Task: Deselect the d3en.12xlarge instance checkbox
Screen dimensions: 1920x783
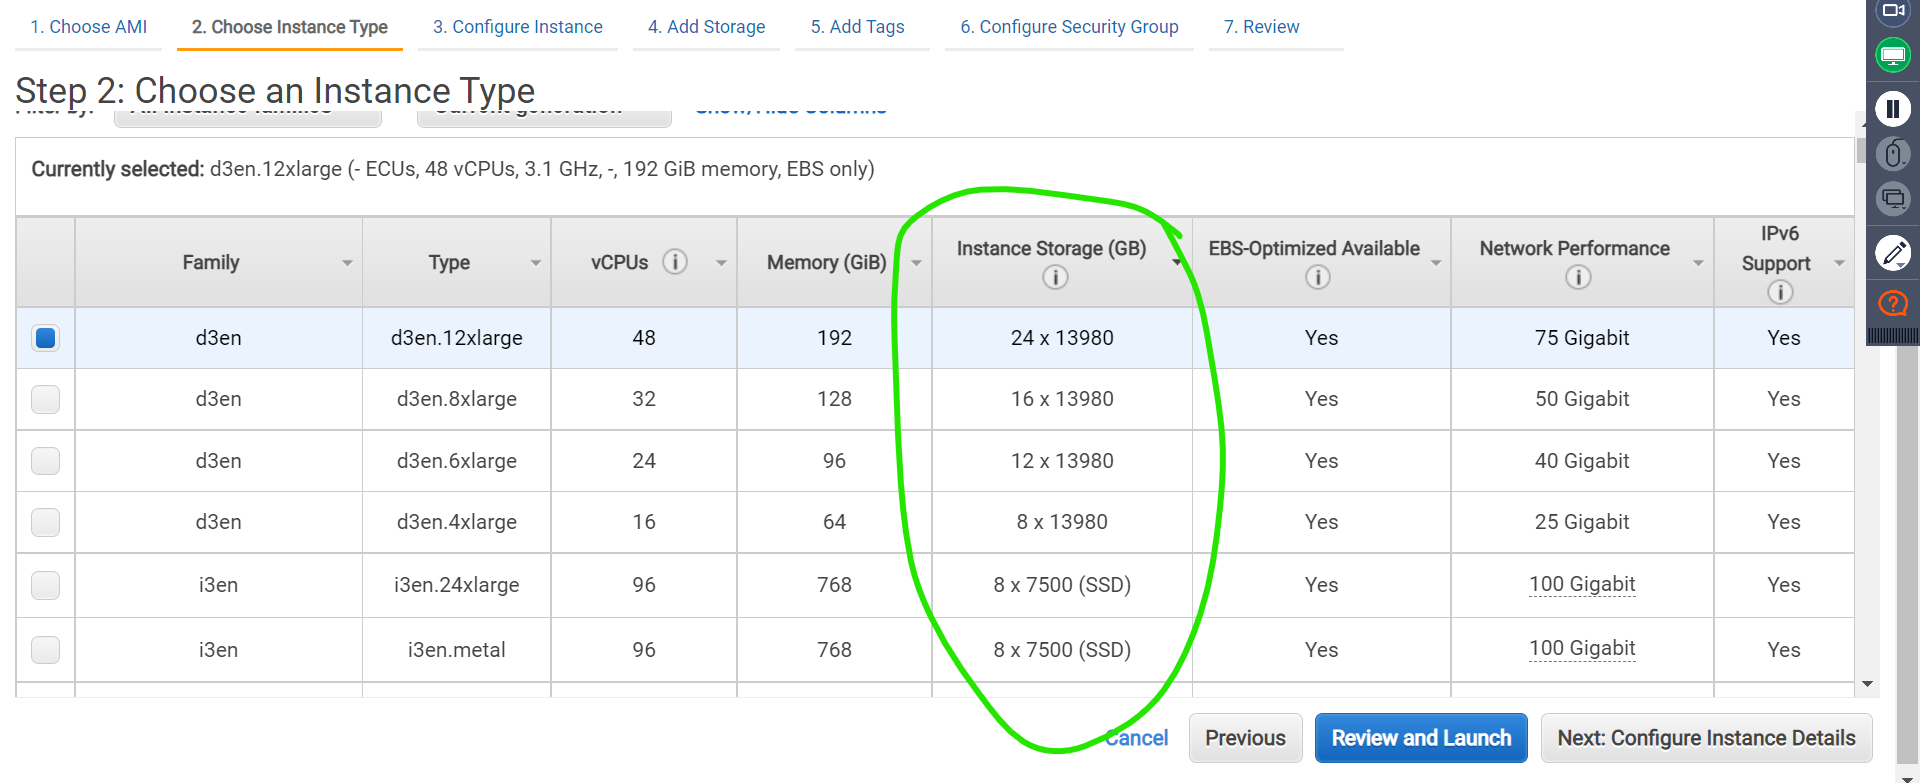Action: 45,338
